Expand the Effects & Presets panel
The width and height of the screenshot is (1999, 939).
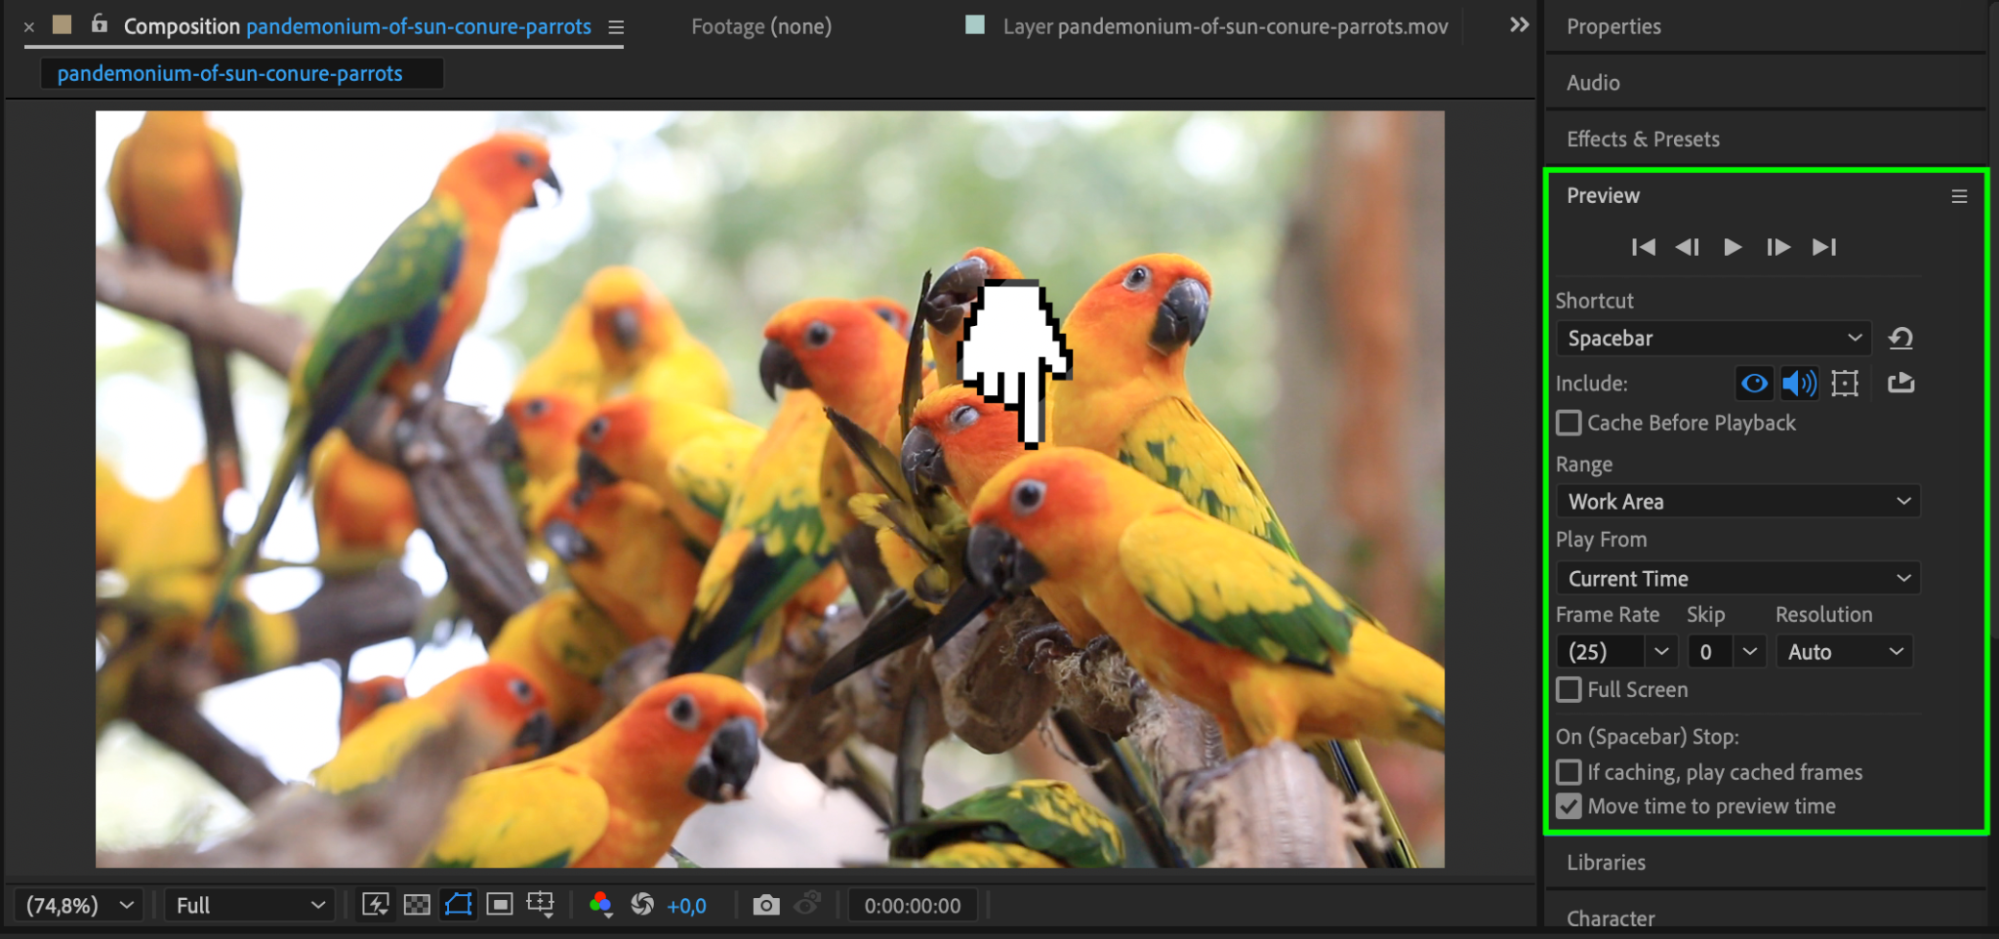[x=1643, y=139]
